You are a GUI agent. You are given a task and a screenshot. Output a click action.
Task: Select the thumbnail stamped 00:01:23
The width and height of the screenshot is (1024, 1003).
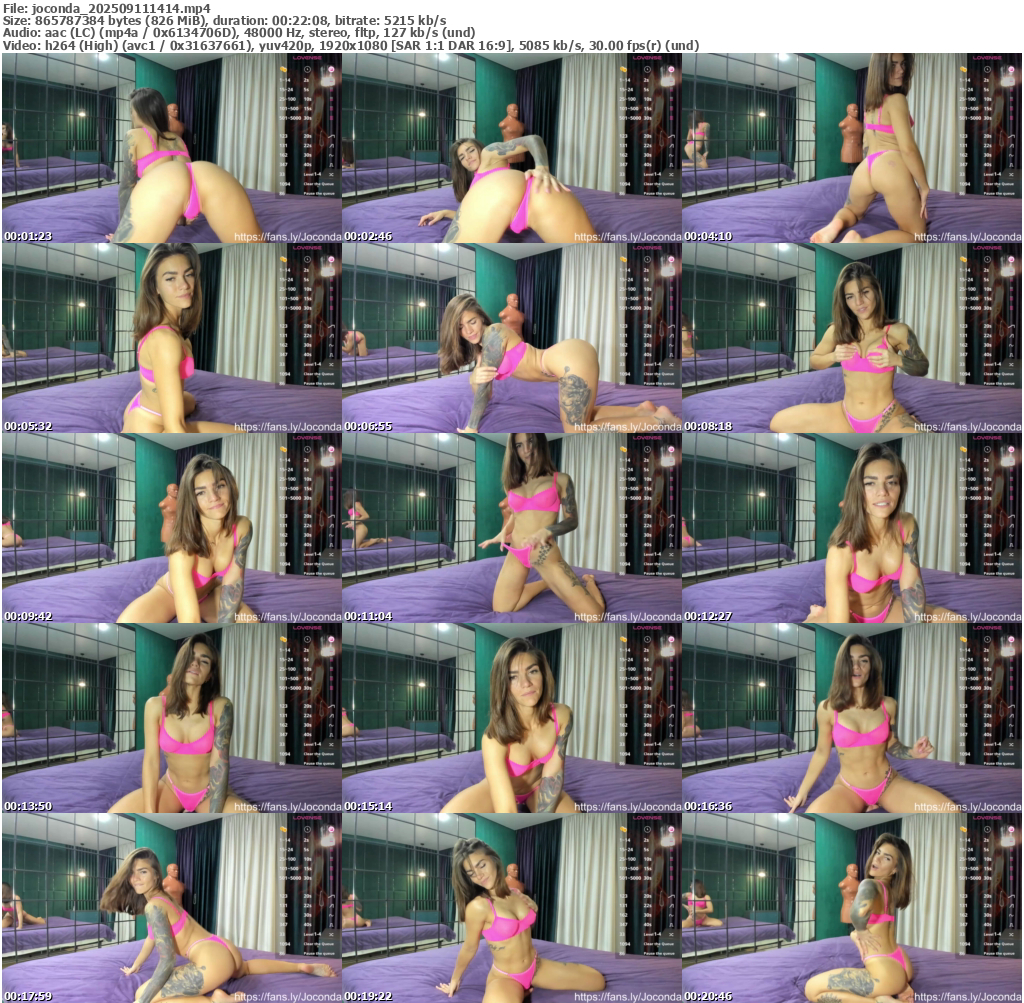[172, 148]
